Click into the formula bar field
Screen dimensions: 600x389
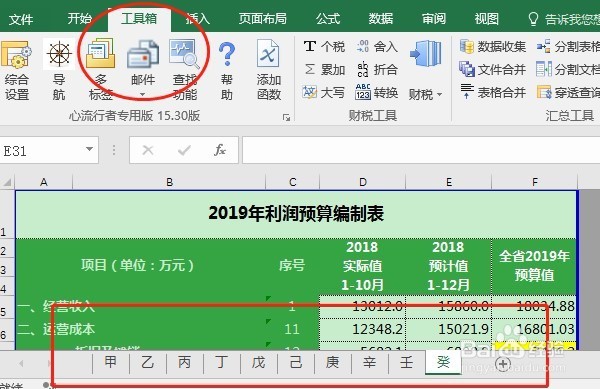point(421,150)
